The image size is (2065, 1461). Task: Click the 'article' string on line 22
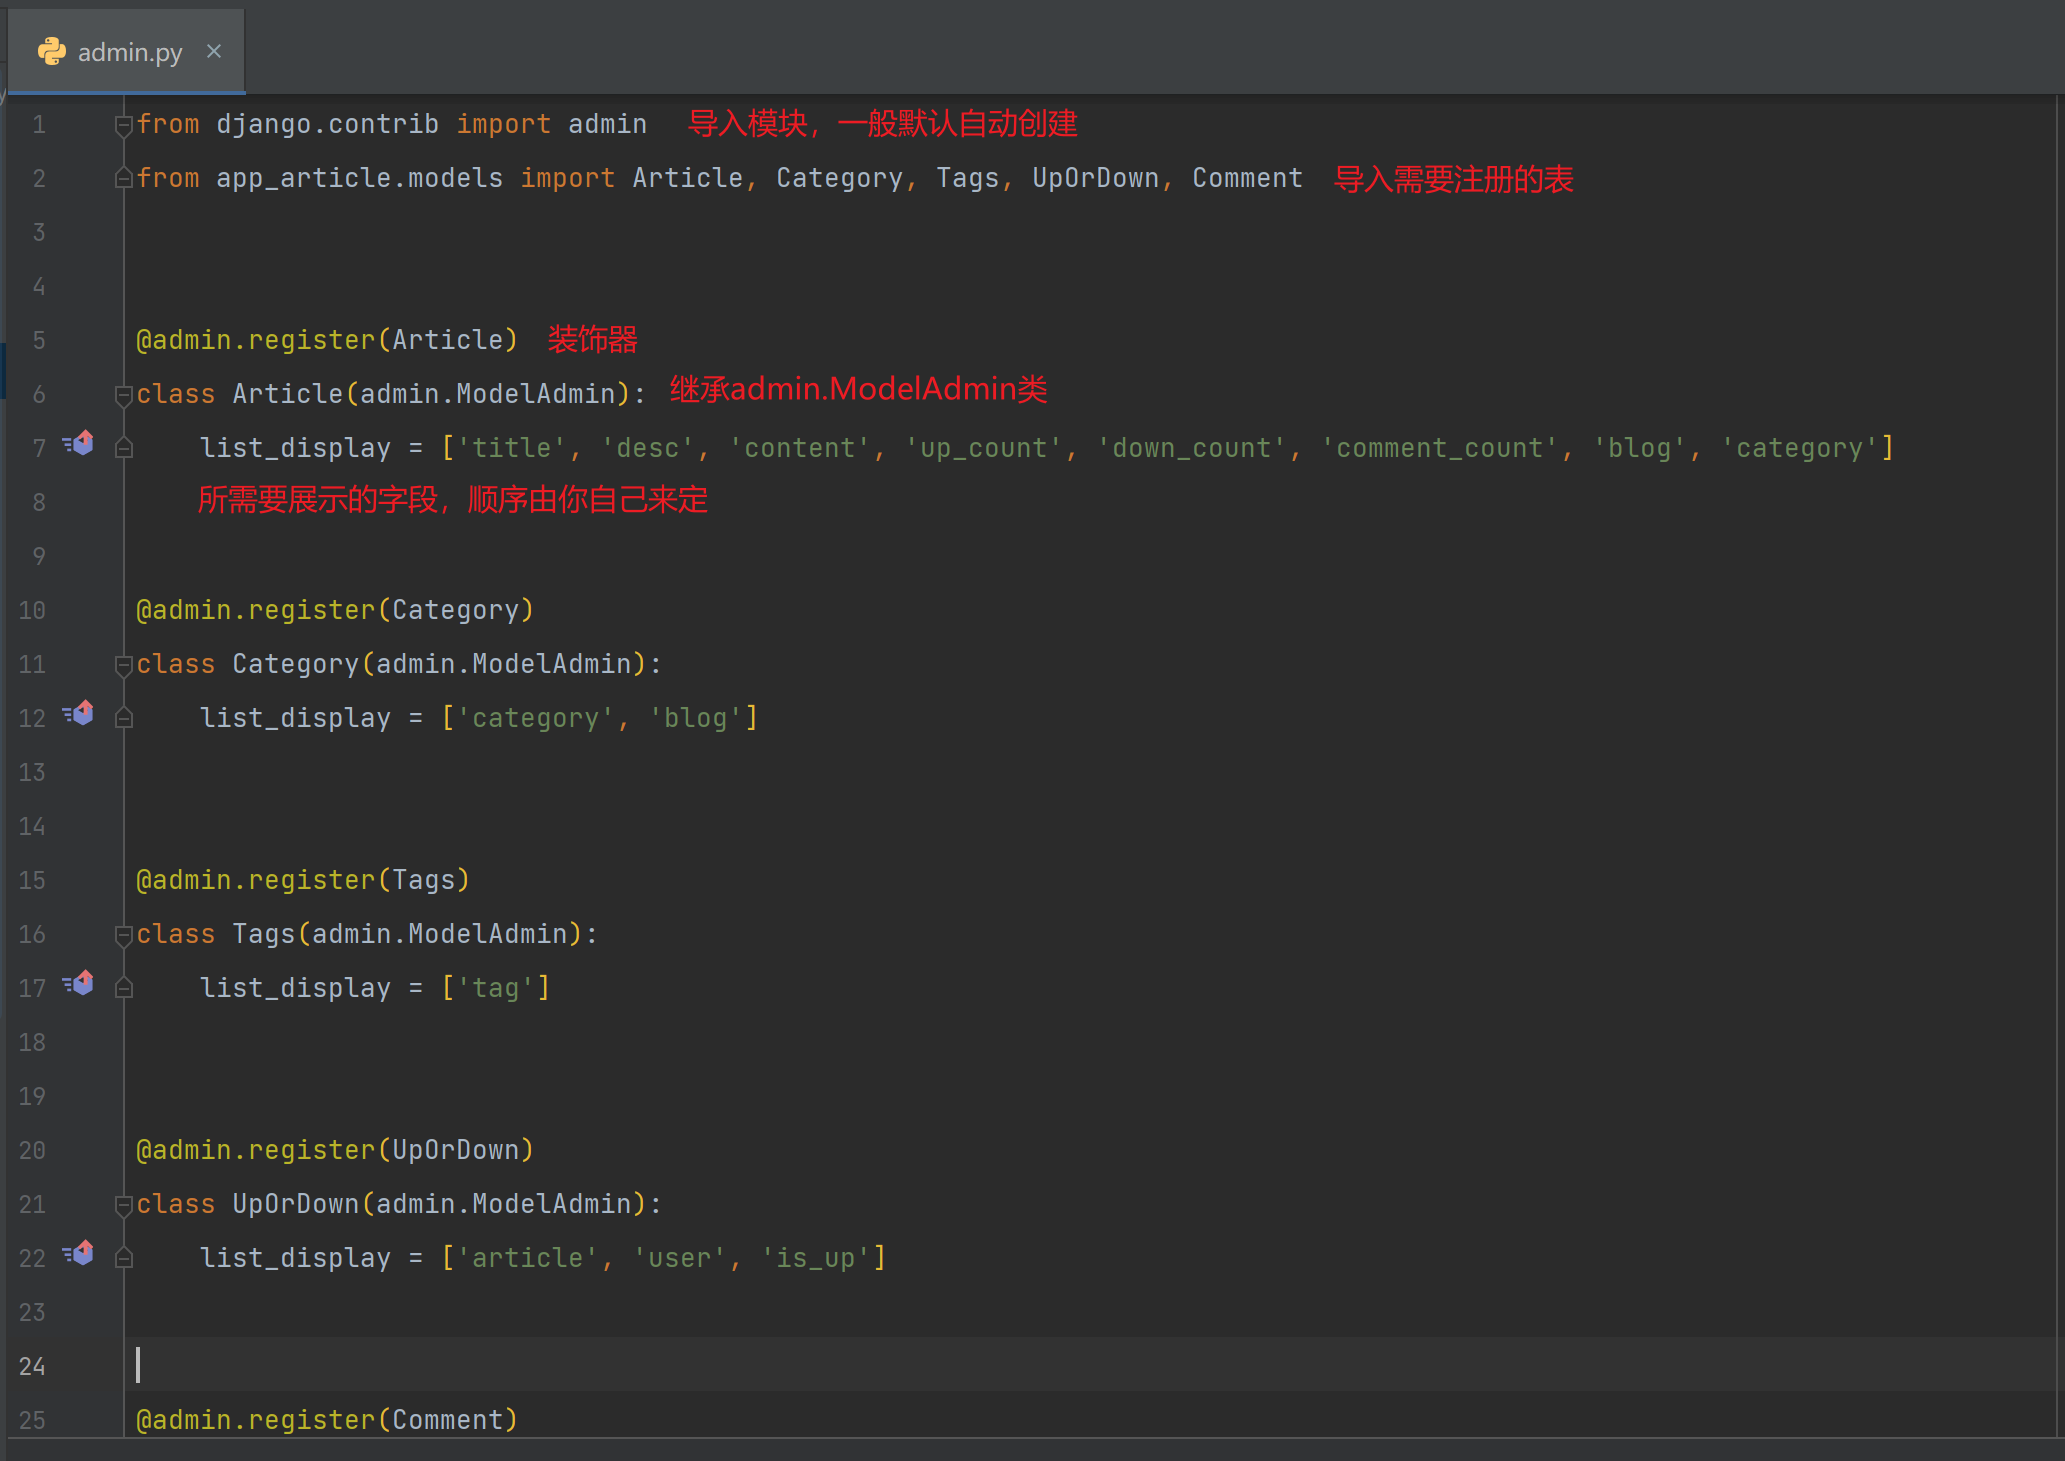[x=528, y=1258]
